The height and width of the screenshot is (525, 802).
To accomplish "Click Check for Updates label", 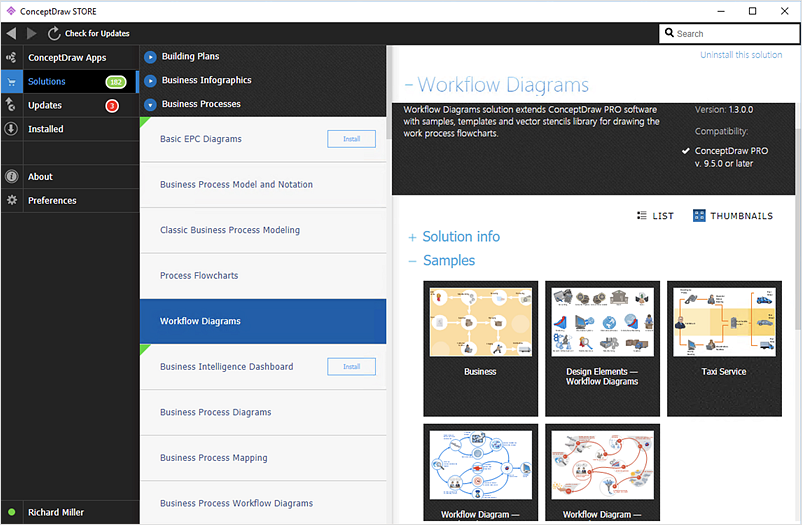I will point(97,33).
